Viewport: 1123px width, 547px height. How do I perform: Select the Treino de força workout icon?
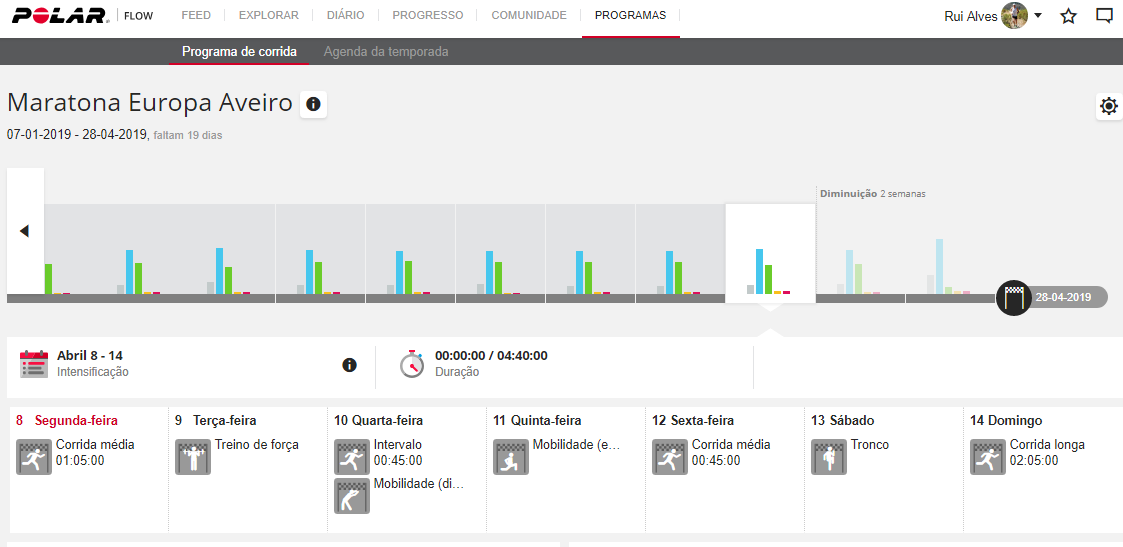pos(192,457)
